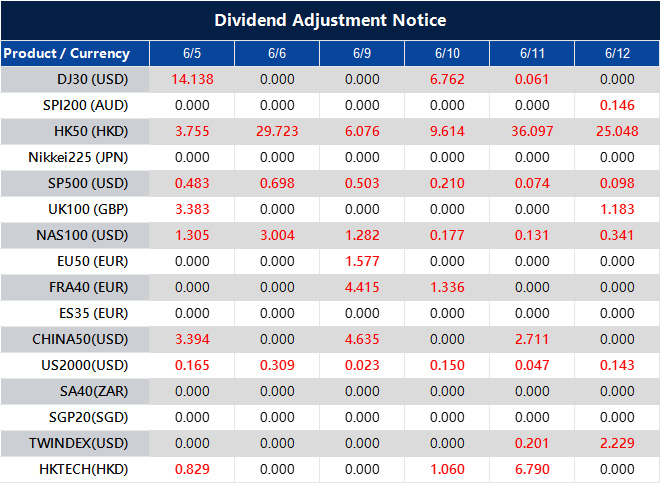Click the 29.723 cell for HK50

click(277, 131)
